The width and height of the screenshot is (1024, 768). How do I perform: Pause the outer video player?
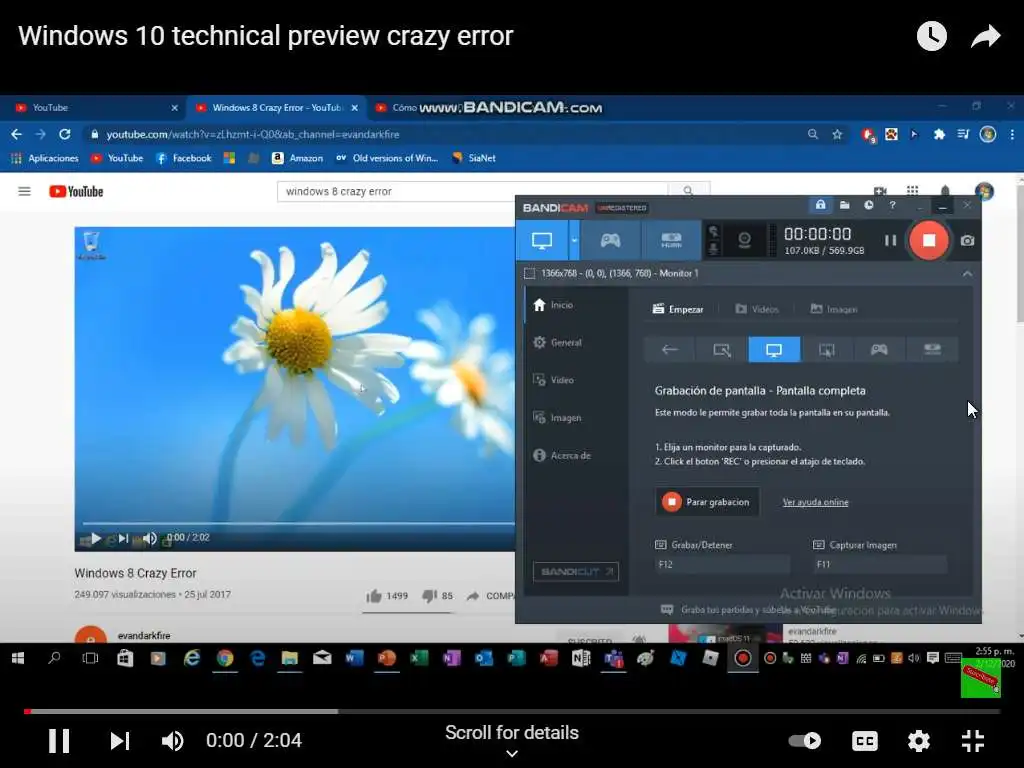point(59,741)
